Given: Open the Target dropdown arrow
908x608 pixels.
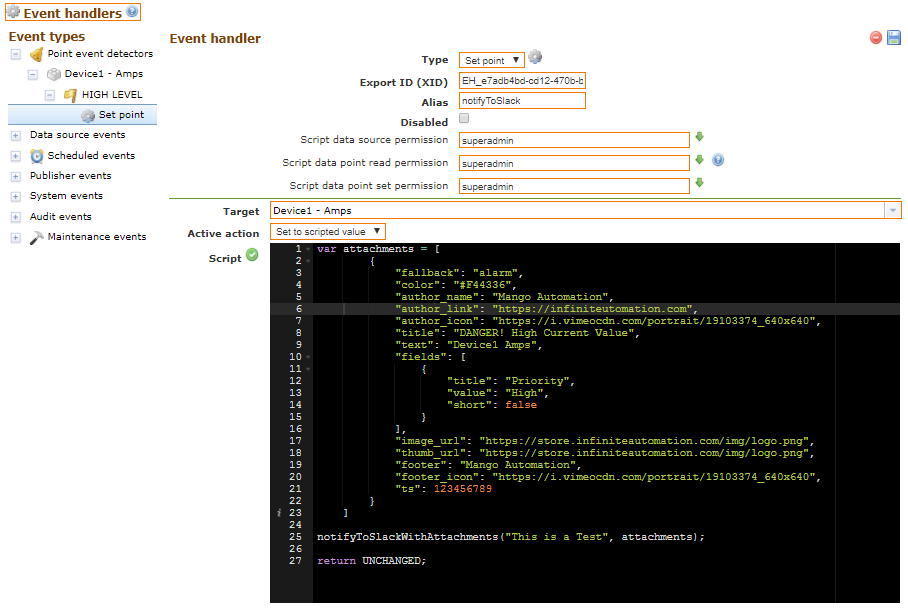Looking at the screenshot, I should [x=892, y=211].
